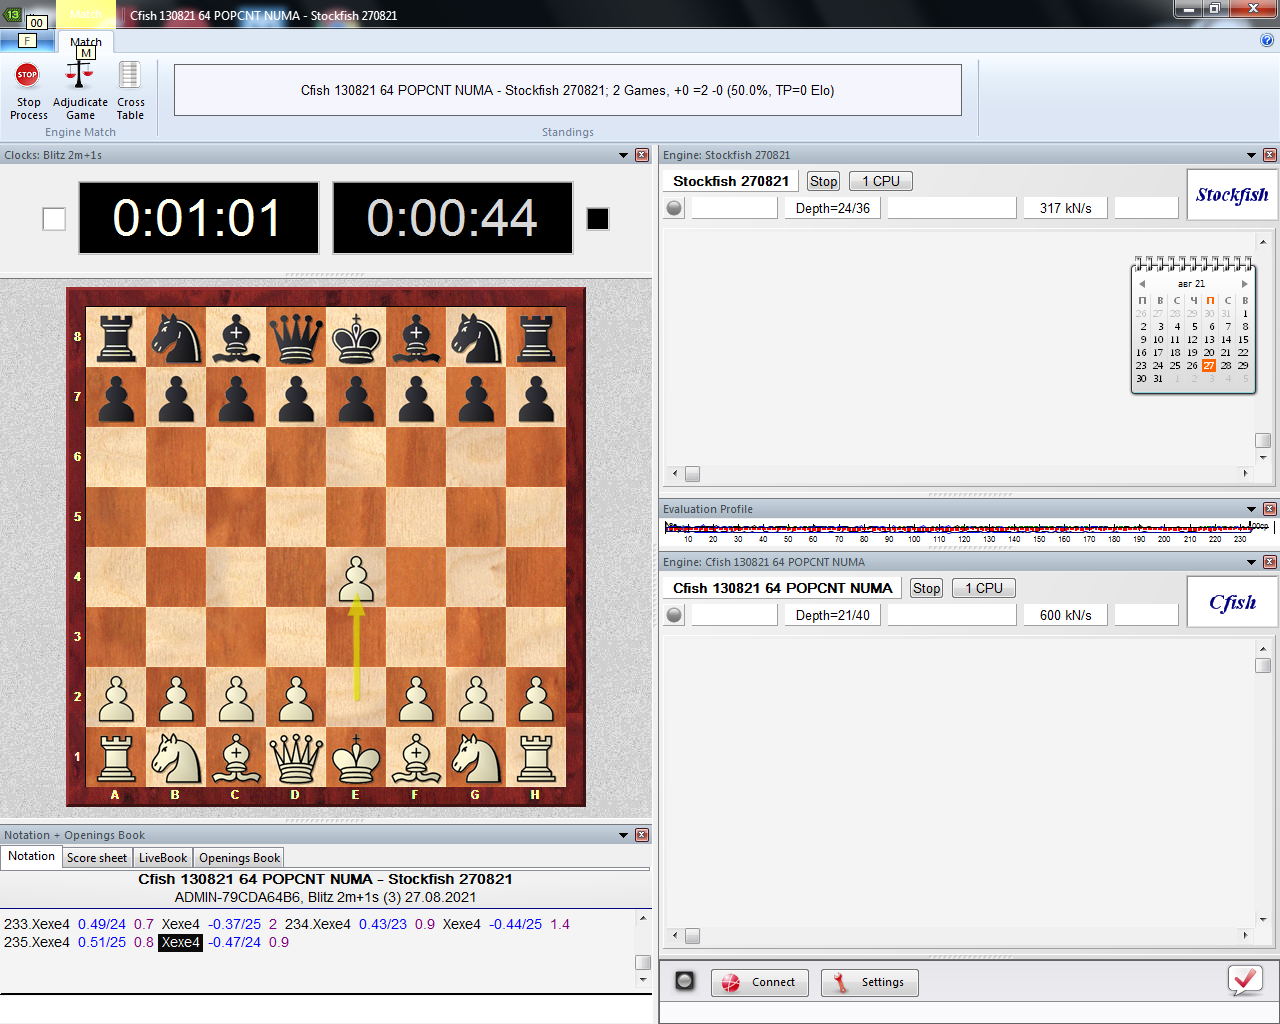This screenshot has height=1024, width=1280.
Task: Open the Cfish engine panel dropdown arrow
Action: point(1251,562)
